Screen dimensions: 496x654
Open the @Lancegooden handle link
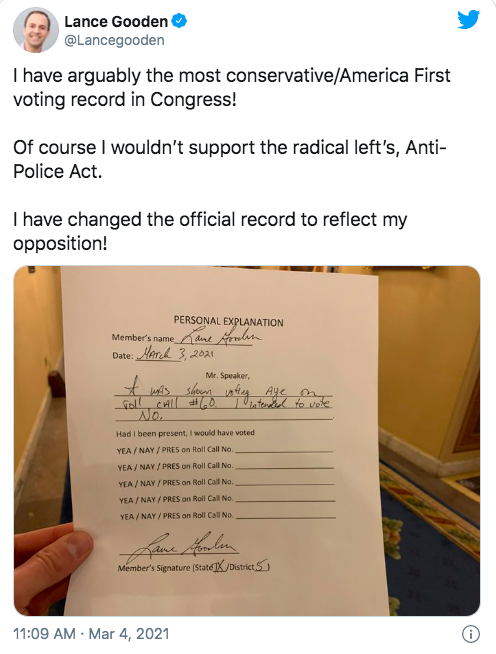pos(114,40)
